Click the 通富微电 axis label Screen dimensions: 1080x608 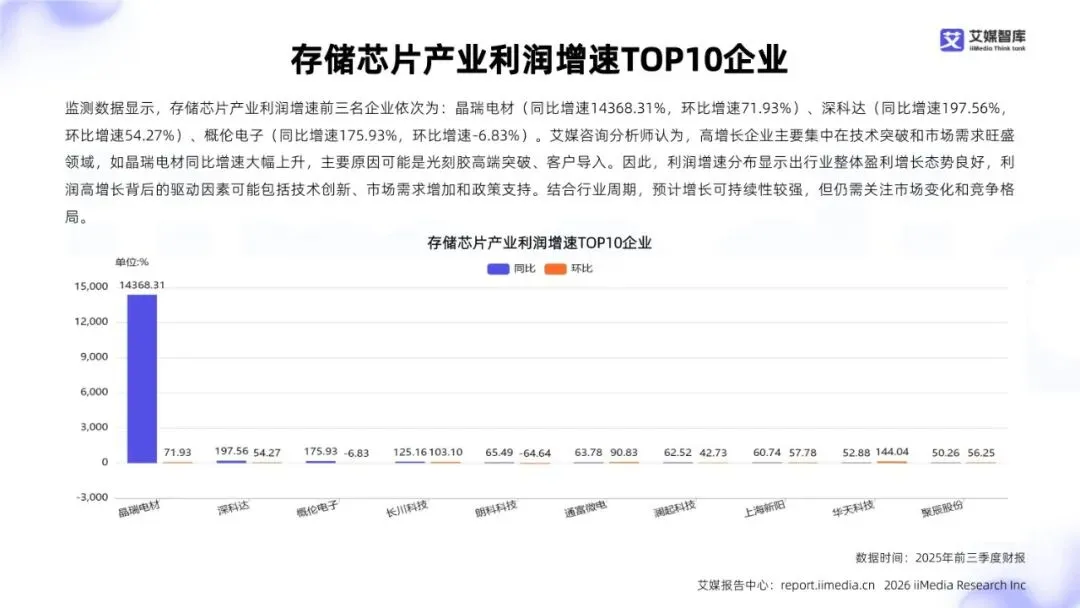click(585, 509)
